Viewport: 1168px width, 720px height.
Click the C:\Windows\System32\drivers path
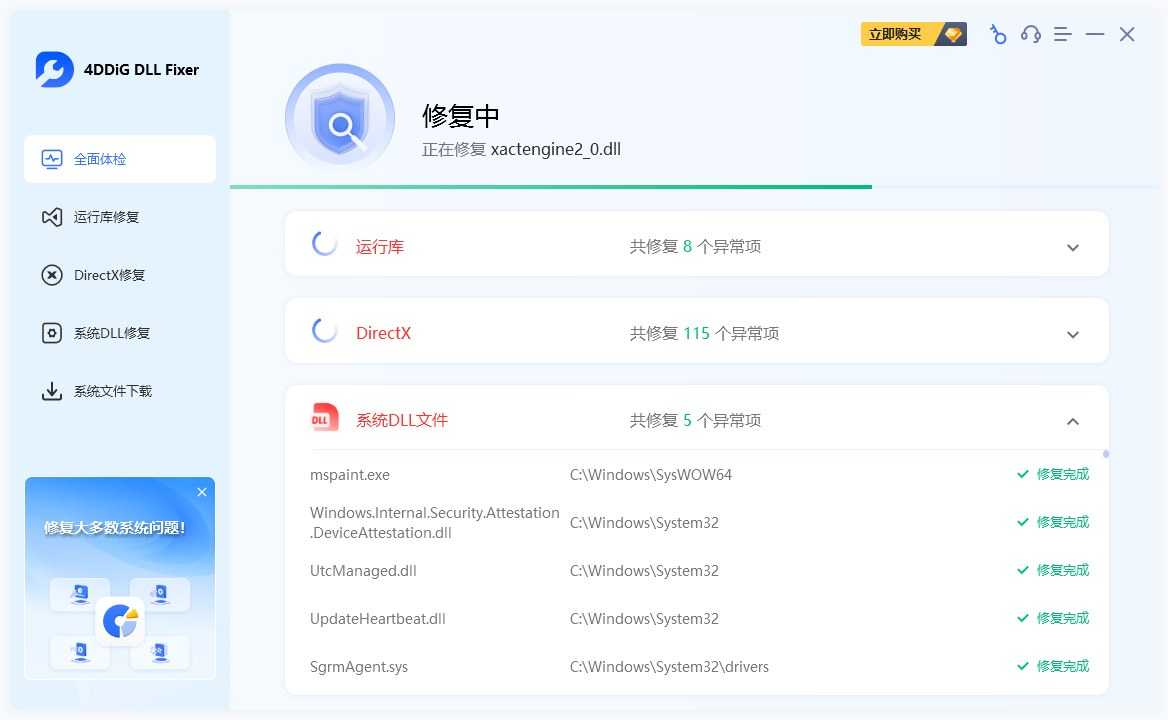(669, 667)
